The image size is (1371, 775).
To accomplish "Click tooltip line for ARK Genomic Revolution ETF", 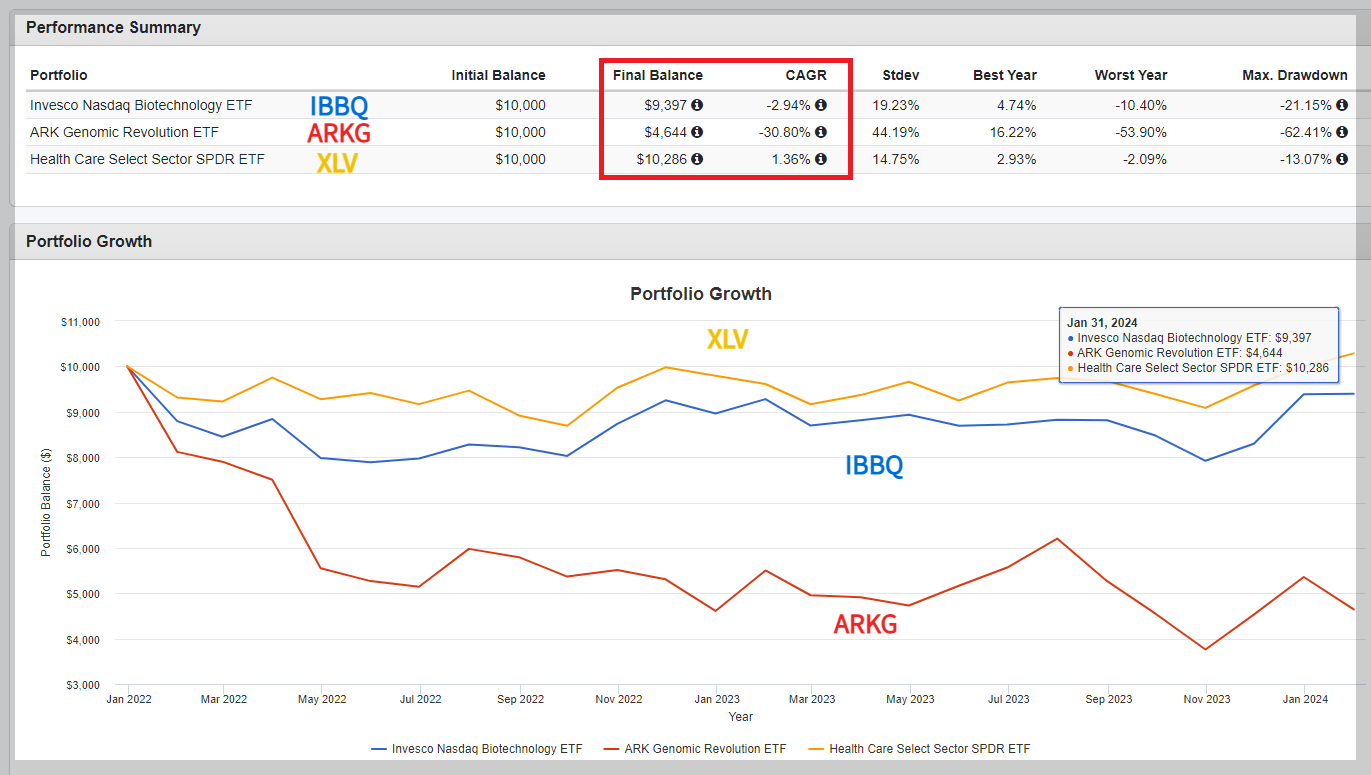I will click(1175, 353).
